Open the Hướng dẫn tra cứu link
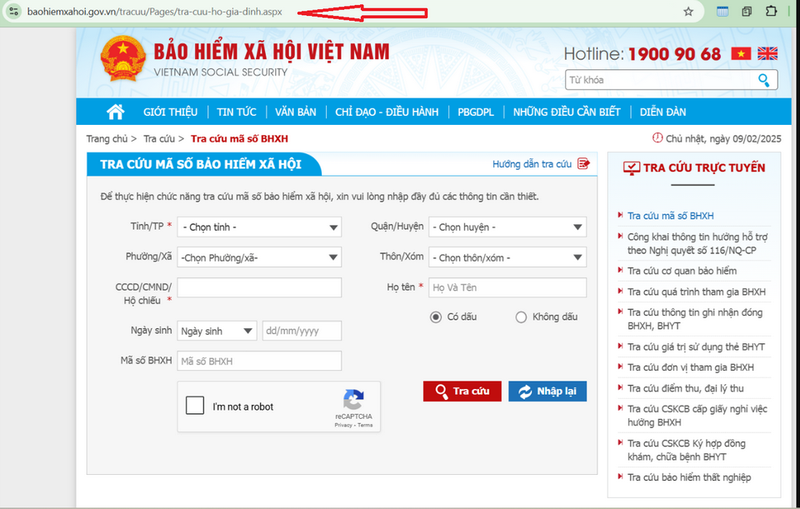 tap(532, 164)
